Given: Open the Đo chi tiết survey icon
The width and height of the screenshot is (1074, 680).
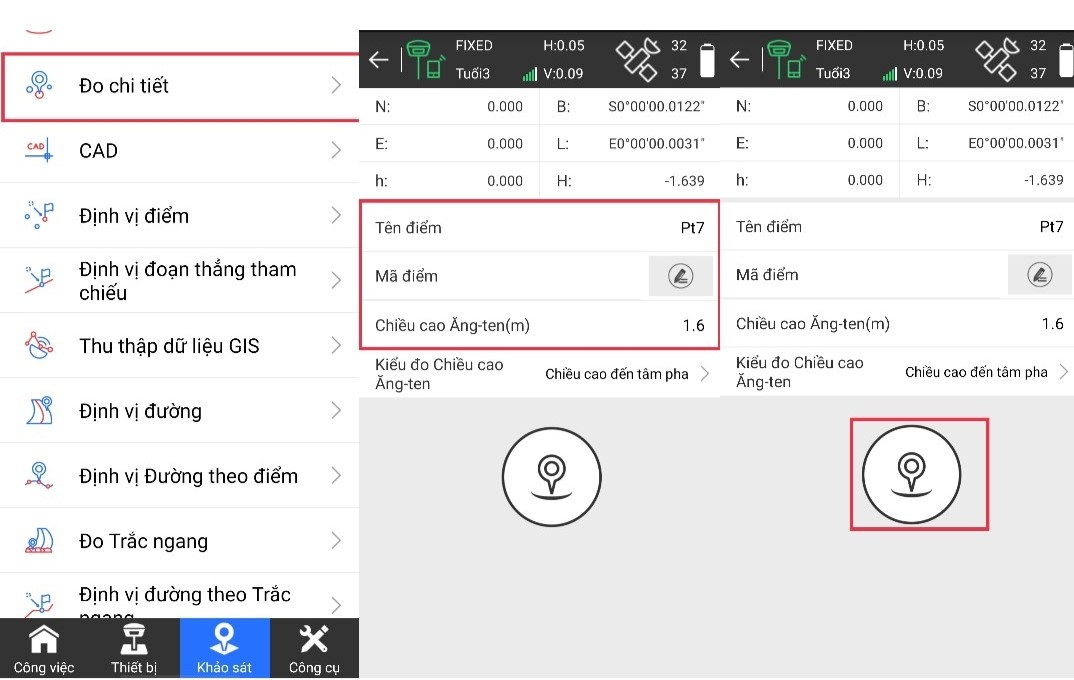Looking at the screenshot, I should [x=38, y=86].
